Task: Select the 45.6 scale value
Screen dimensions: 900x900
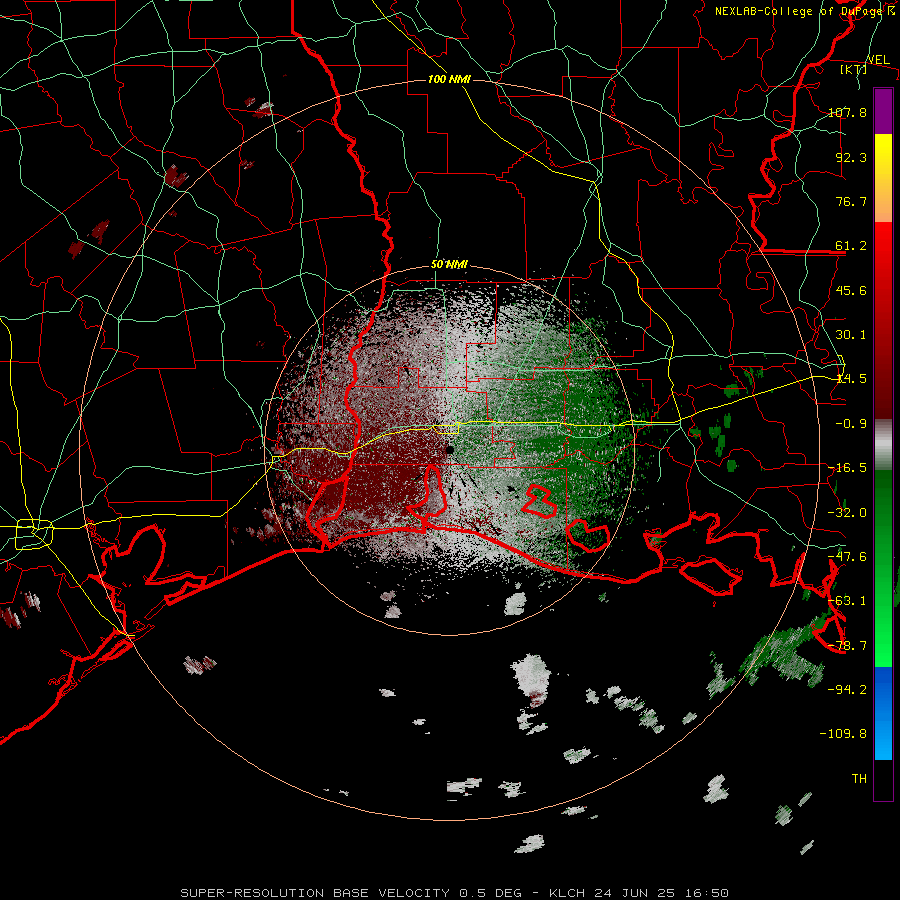Action: [x=851, y=290]
